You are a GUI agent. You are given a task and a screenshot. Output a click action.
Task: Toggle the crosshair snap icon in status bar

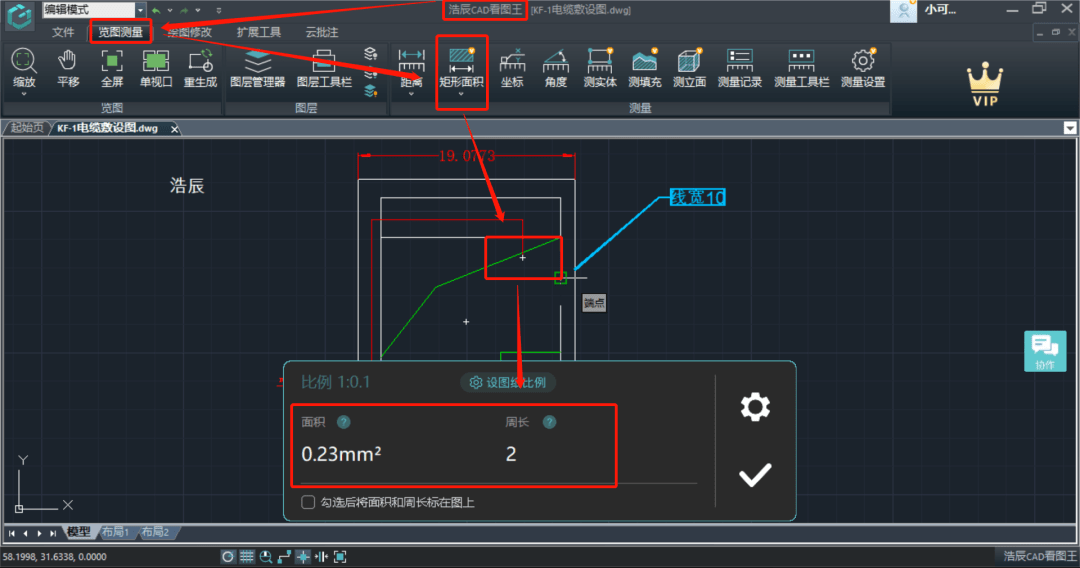[x=302, y=556]
